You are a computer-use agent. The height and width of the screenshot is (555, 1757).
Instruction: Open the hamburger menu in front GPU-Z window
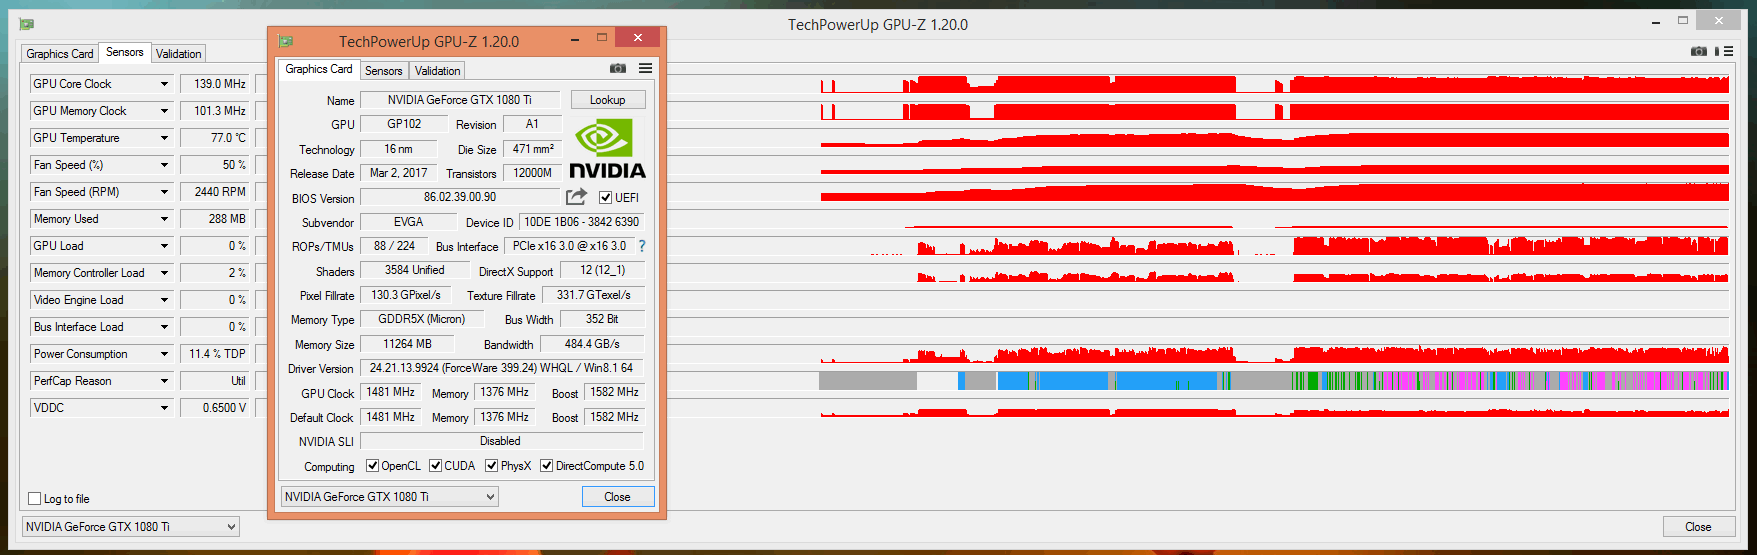pos(646,68)
